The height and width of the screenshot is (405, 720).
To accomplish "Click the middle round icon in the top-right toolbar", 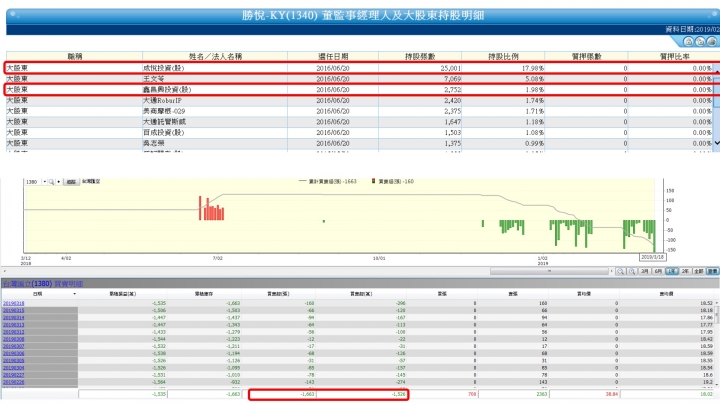I will pyautogui.click(x=700, y=42).
